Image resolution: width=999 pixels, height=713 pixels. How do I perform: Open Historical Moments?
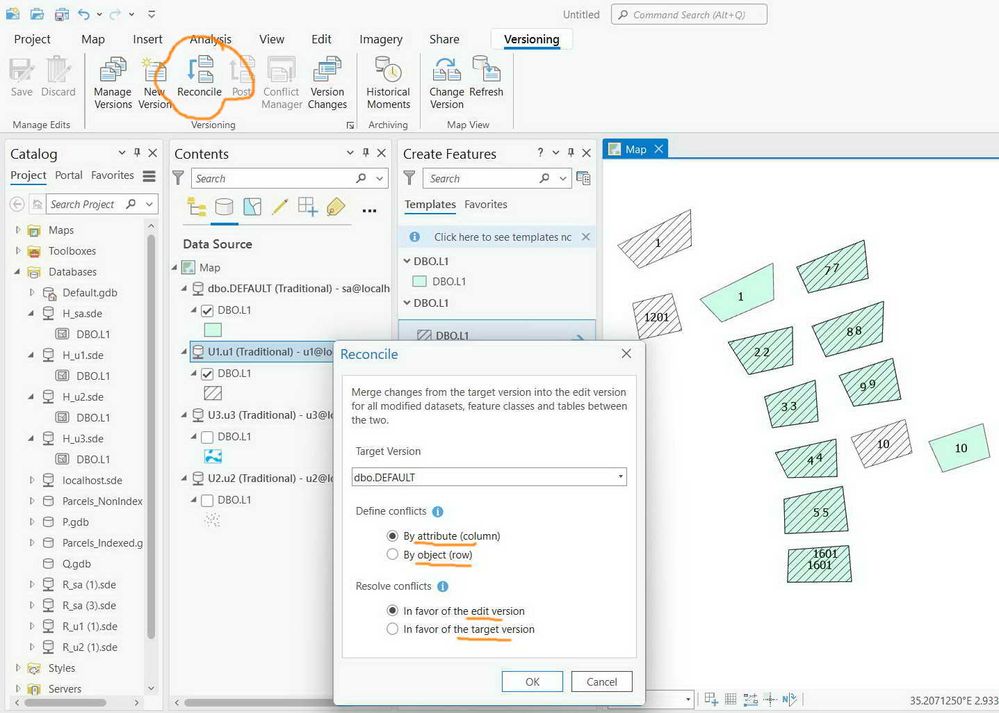coord(388,83)
